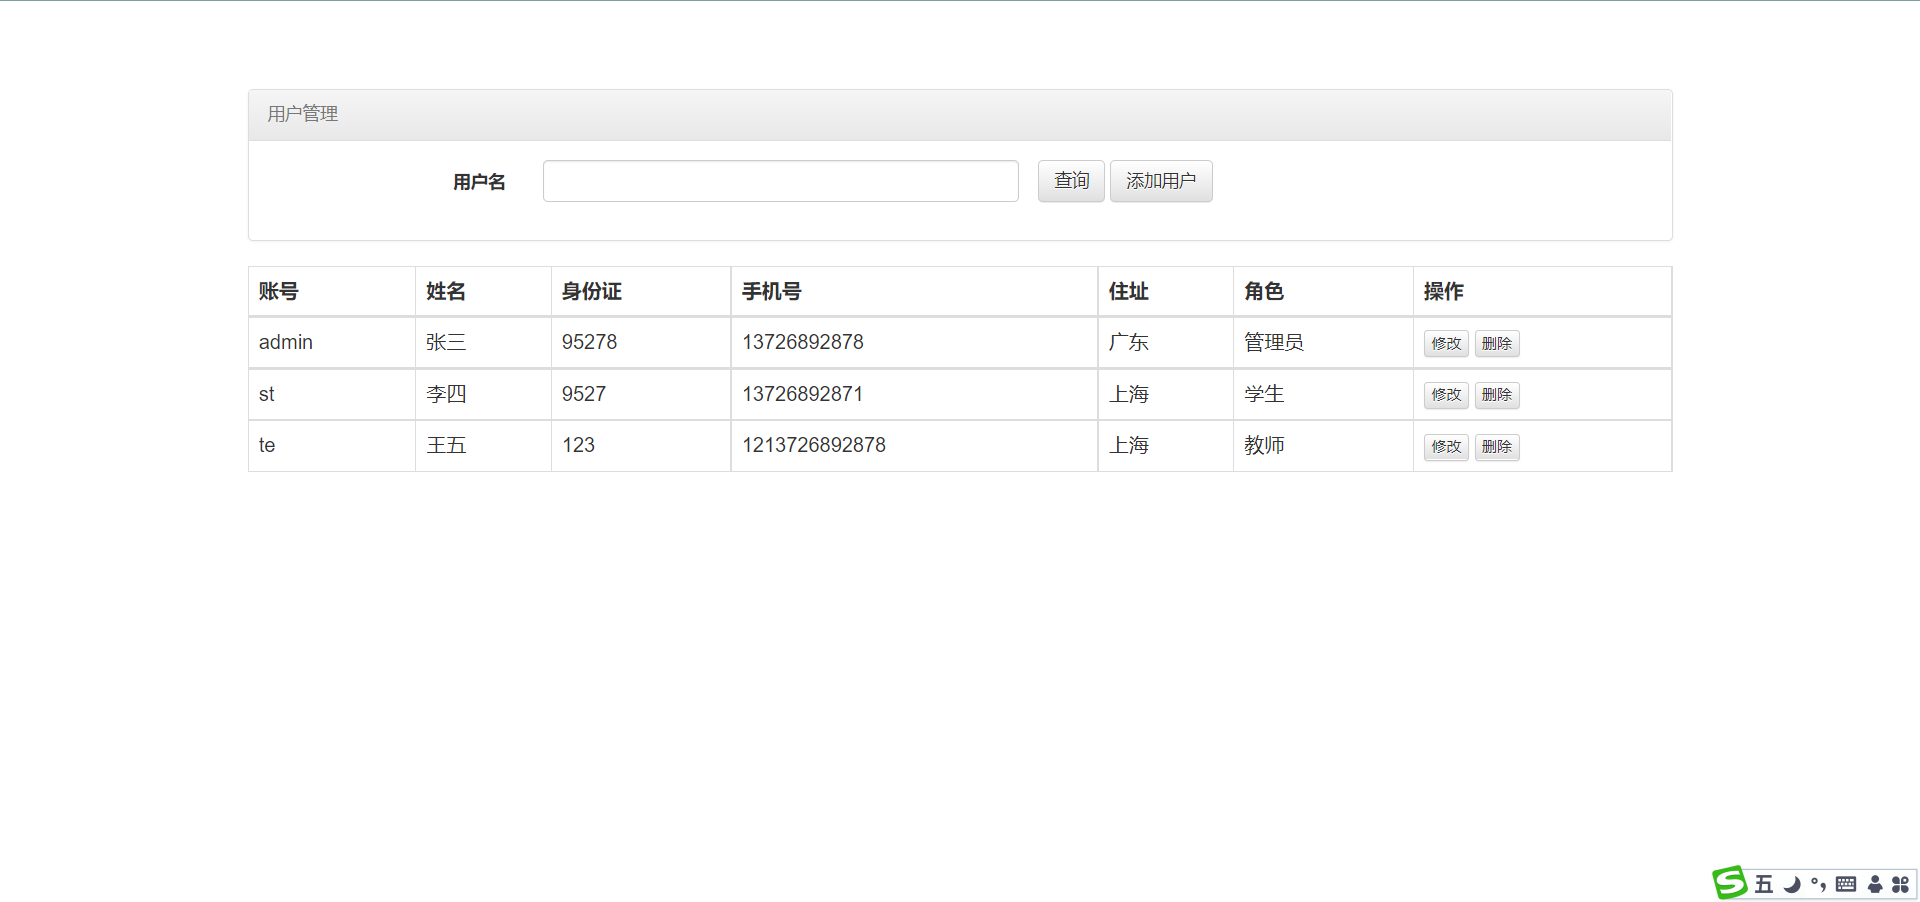Open the IME toolbox four-leaf icon
The image size is (1920, 902).
tap(1901, 884)
